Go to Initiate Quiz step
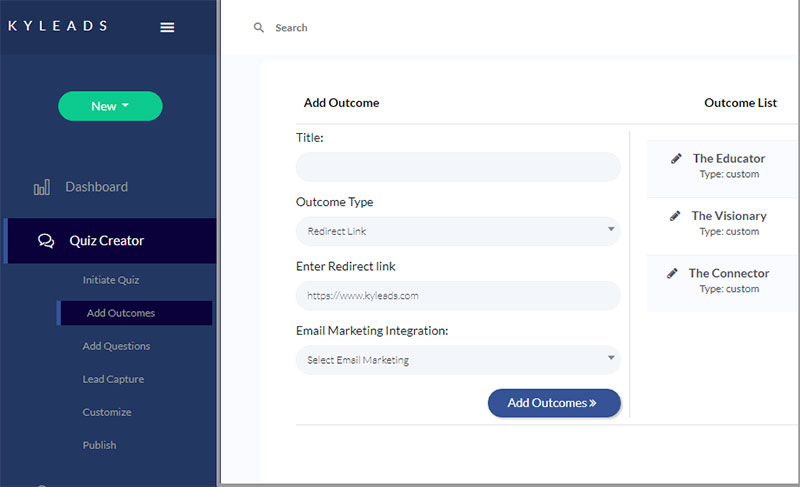800x487 pixels. pos(111,280)
